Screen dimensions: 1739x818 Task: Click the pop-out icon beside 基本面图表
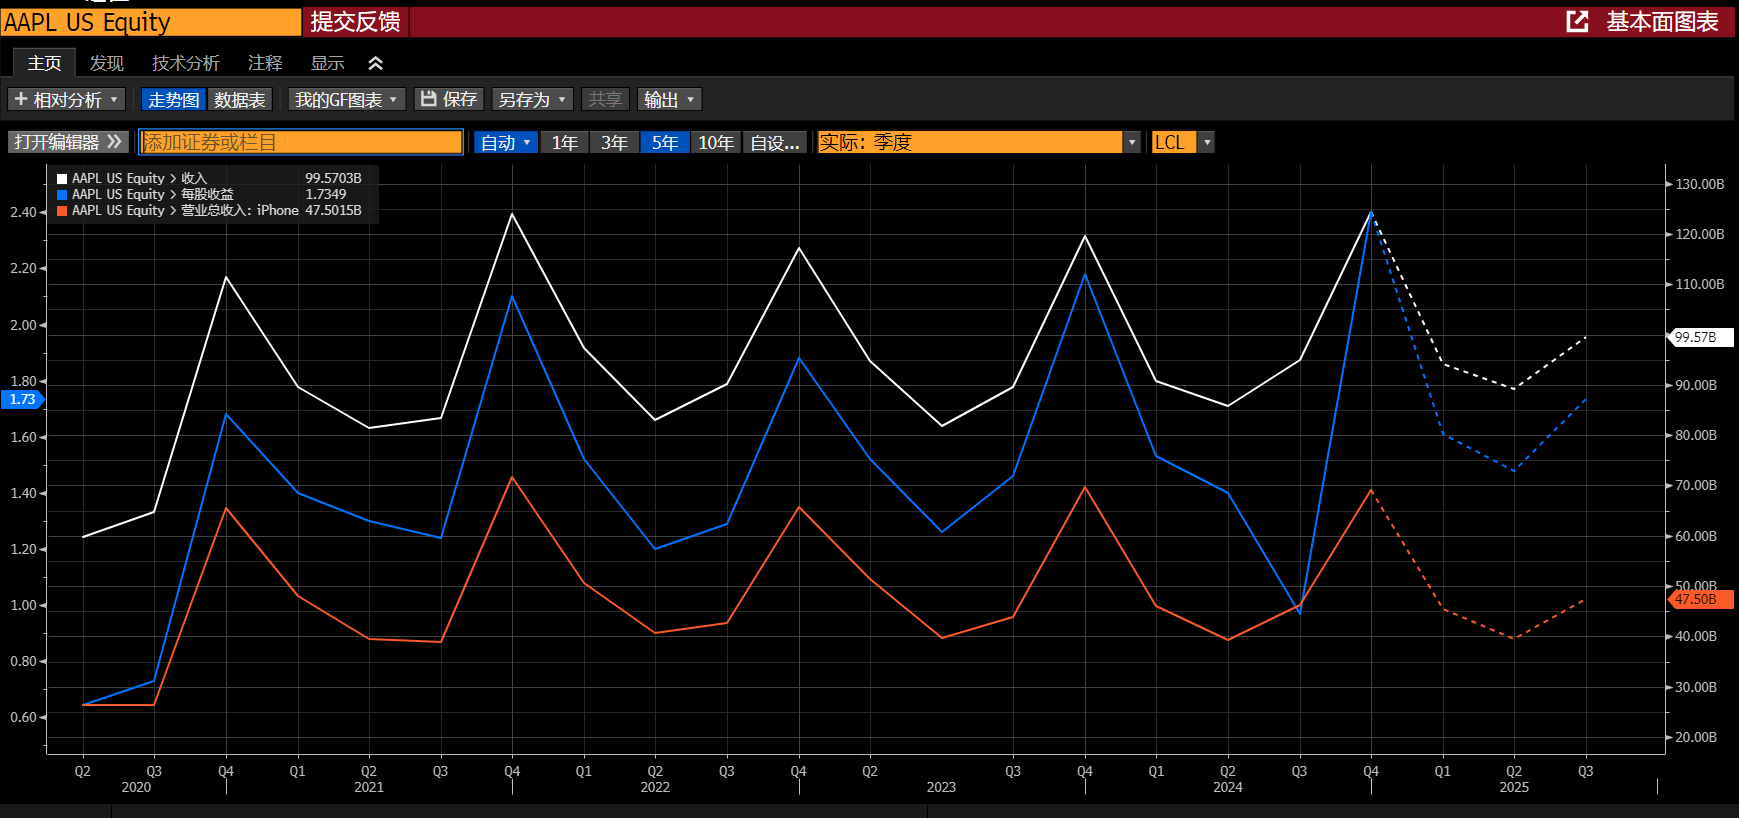pos(1577,21)
